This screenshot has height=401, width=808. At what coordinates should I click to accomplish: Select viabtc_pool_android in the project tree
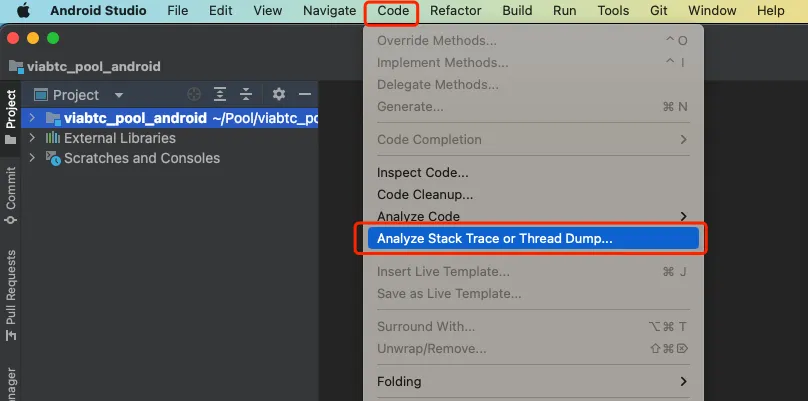click(x=170, y=119)
